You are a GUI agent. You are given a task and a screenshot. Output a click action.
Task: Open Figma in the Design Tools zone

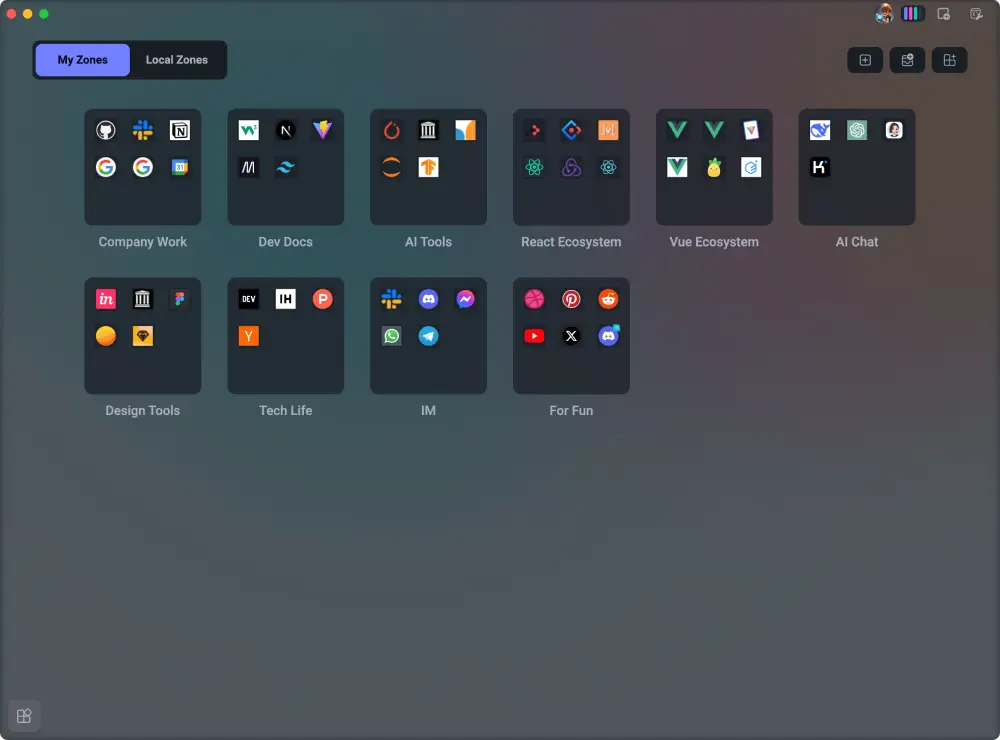pos(180,299)
